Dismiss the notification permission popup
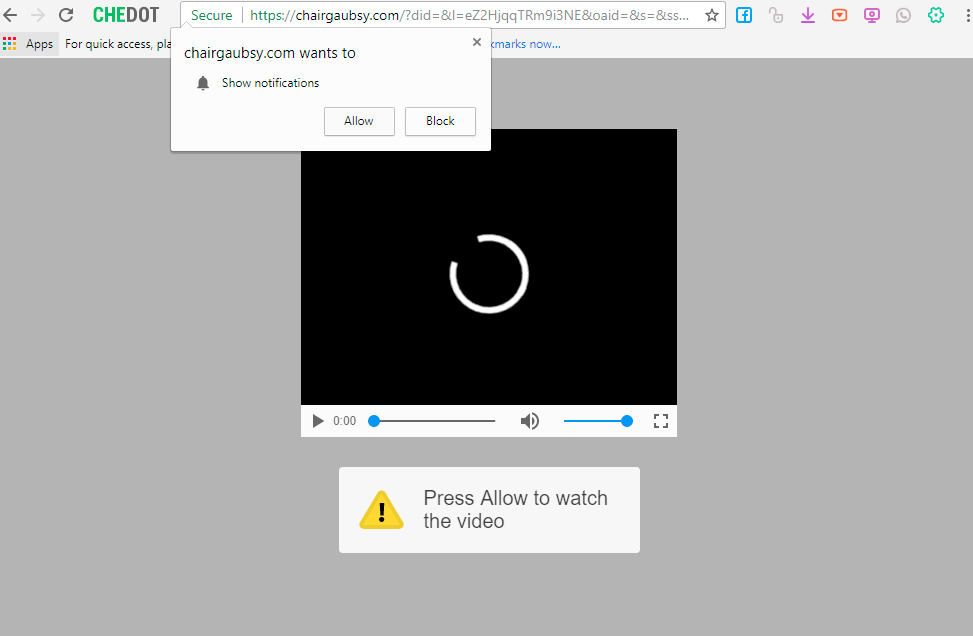This screenshot has width=973, height=636. pos(476,42)
